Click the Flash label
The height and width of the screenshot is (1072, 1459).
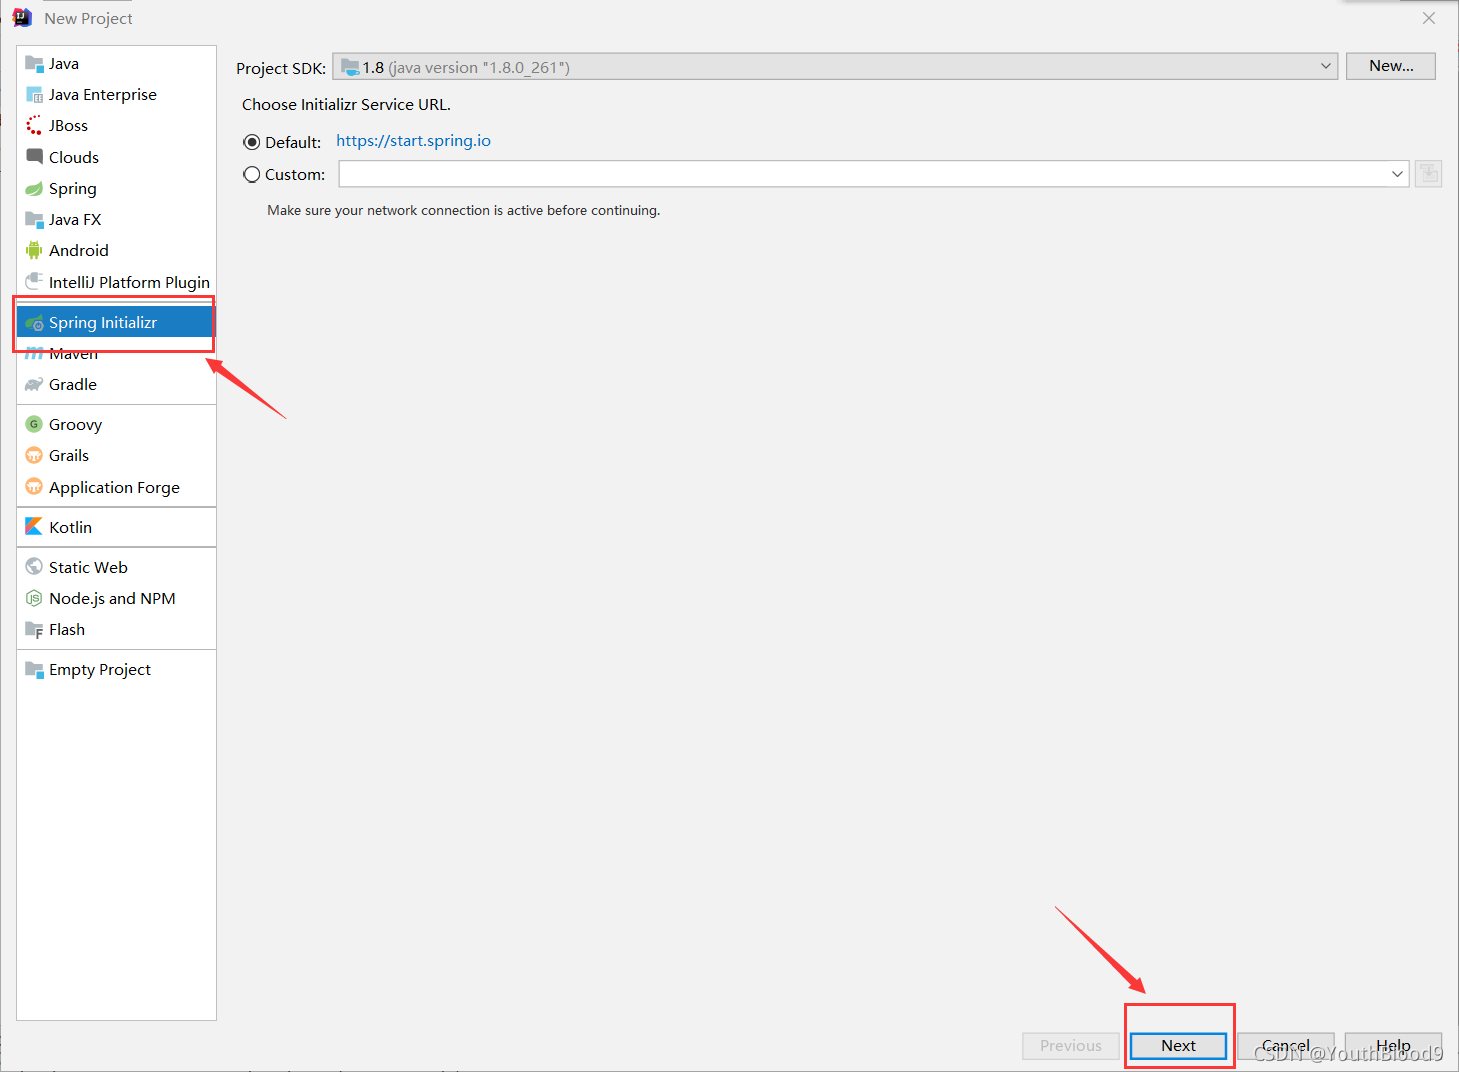pos(67,630)
